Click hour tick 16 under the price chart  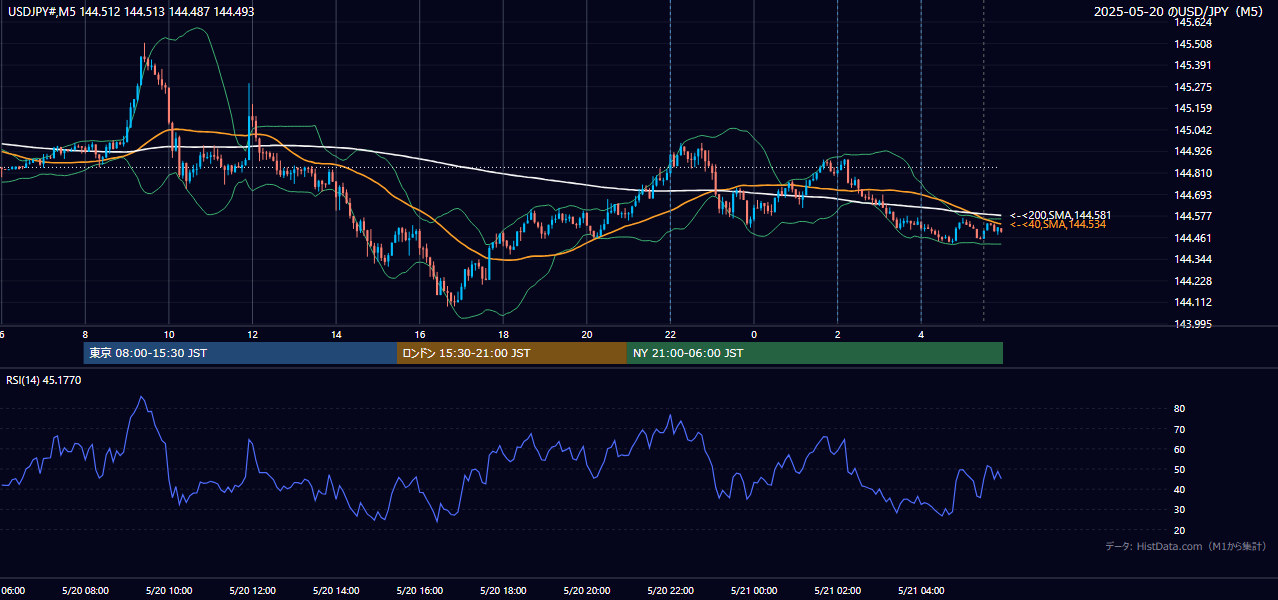click(x=420, y=334)
